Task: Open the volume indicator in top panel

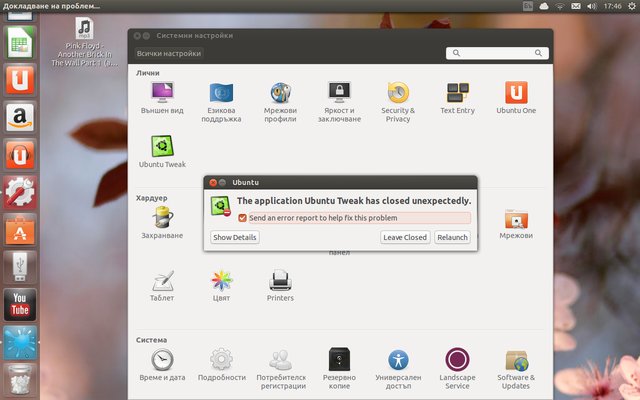Action: pos(591,6)
